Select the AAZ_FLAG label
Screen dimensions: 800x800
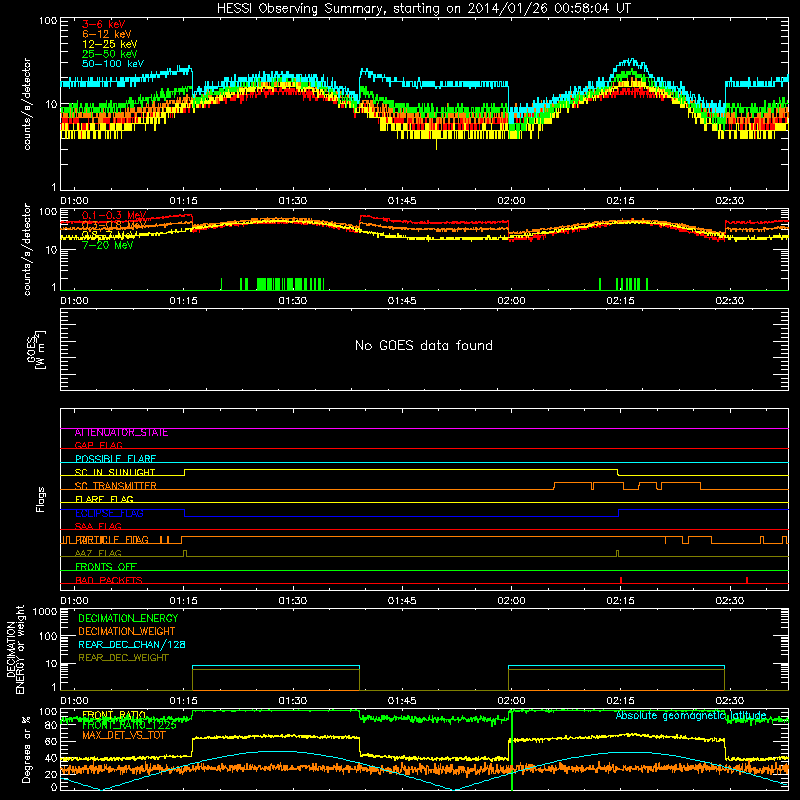[x=98, y=553]
